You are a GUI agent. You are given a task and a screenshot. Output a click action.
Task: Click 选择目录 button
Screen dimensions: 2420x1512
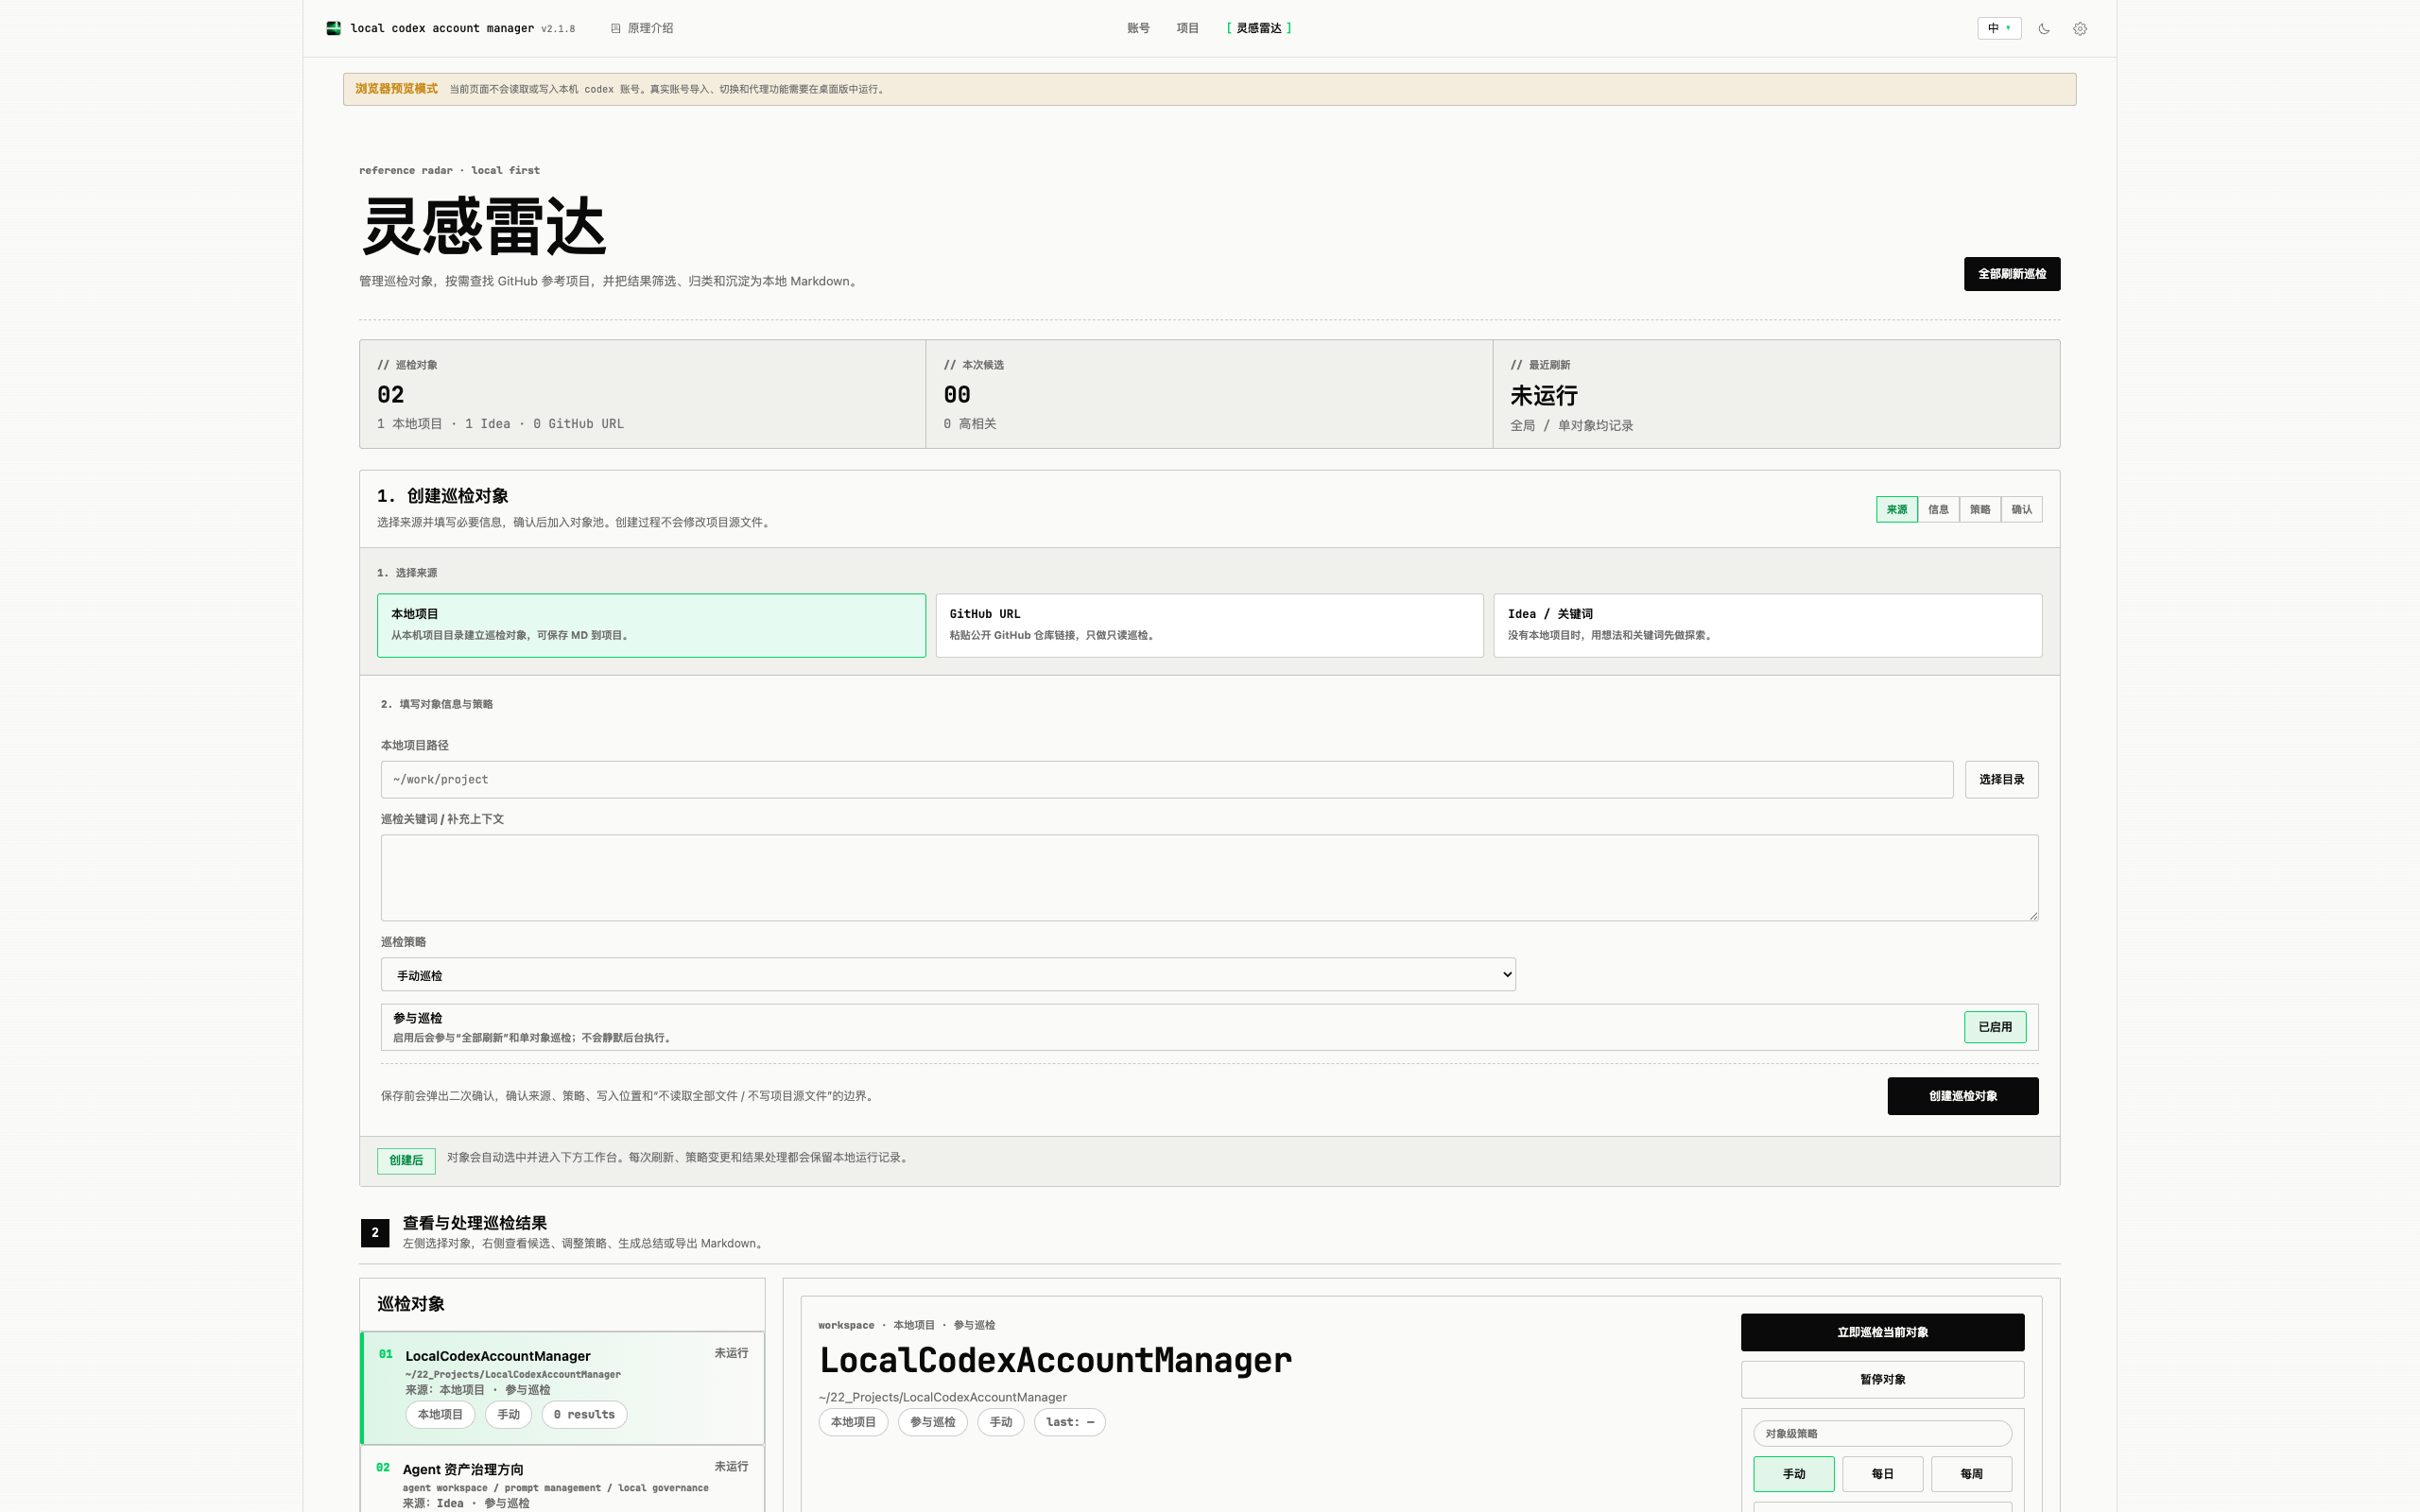coord(2001,780)
